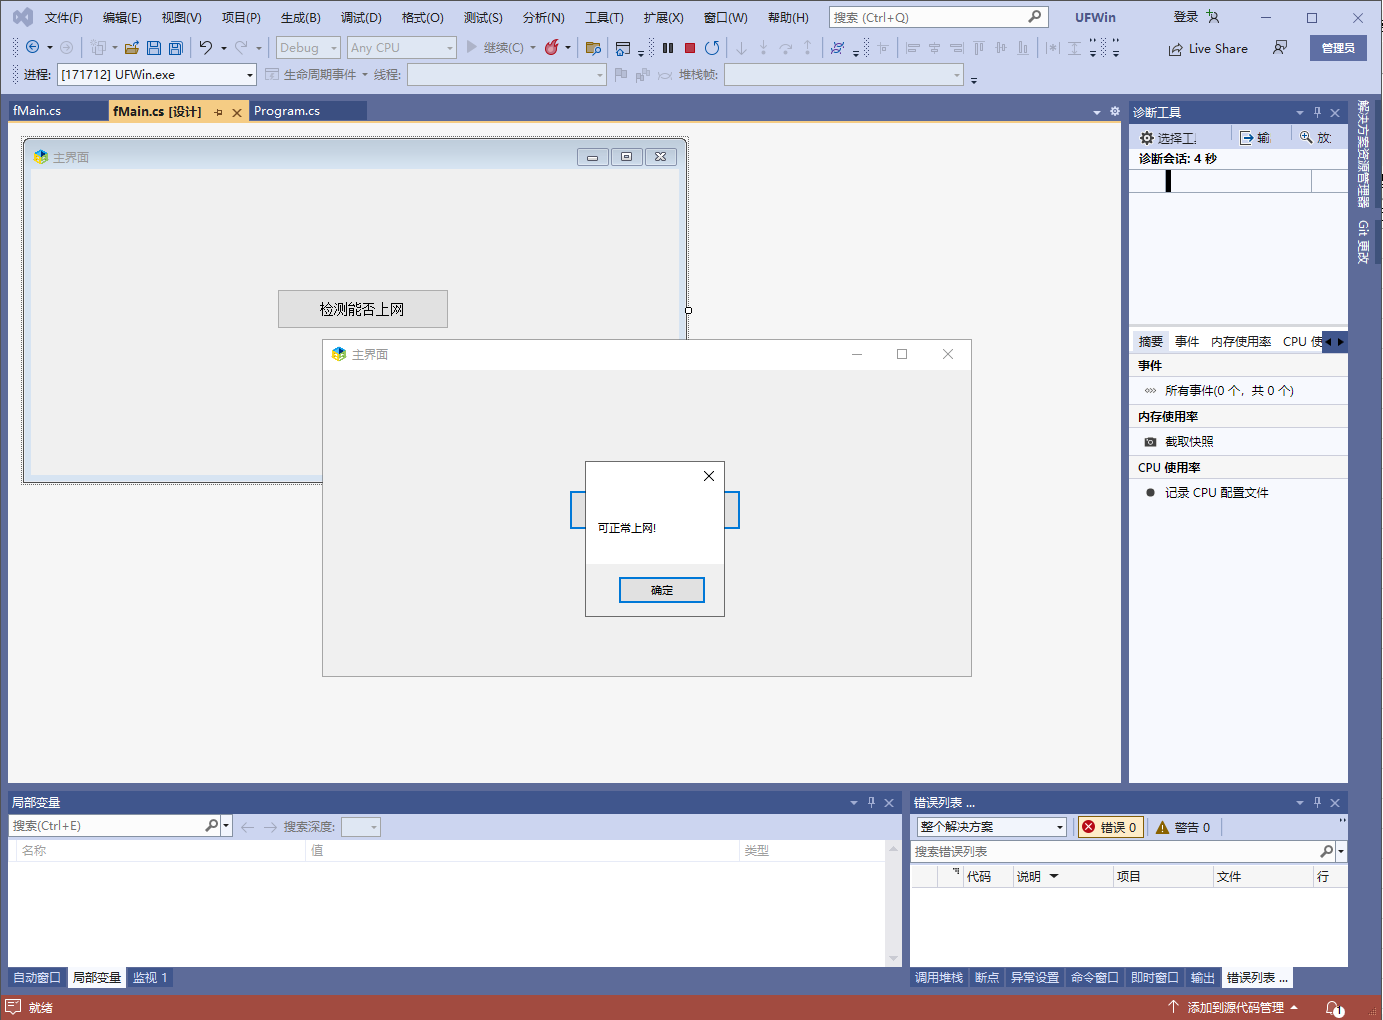Close the diagnostic tools panel
The image size is (1383, 1020).
[1335, 112]
